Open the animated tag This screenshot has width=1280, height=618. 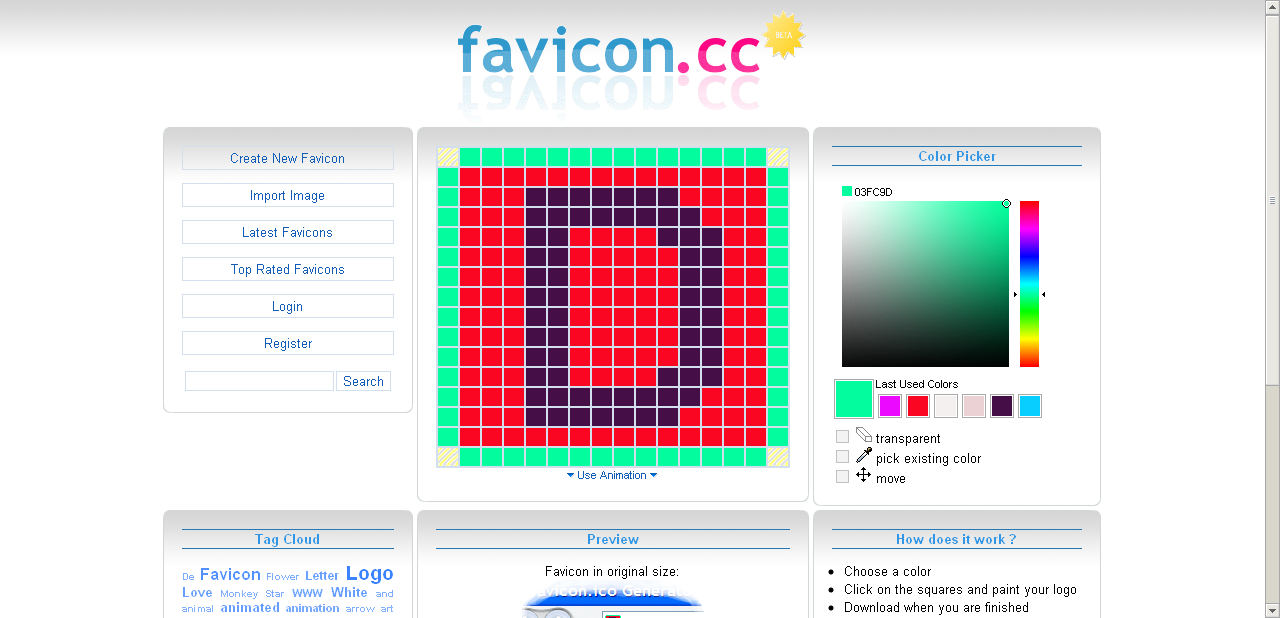click(x=250, y=607)
